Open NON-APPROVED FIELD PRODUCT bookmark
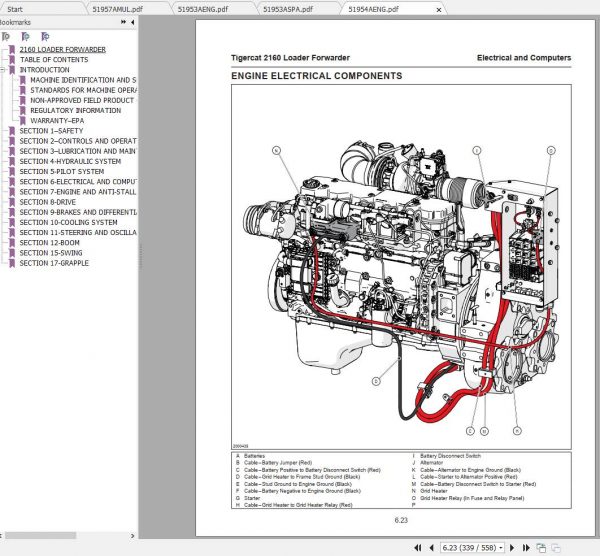 [82, 100]
